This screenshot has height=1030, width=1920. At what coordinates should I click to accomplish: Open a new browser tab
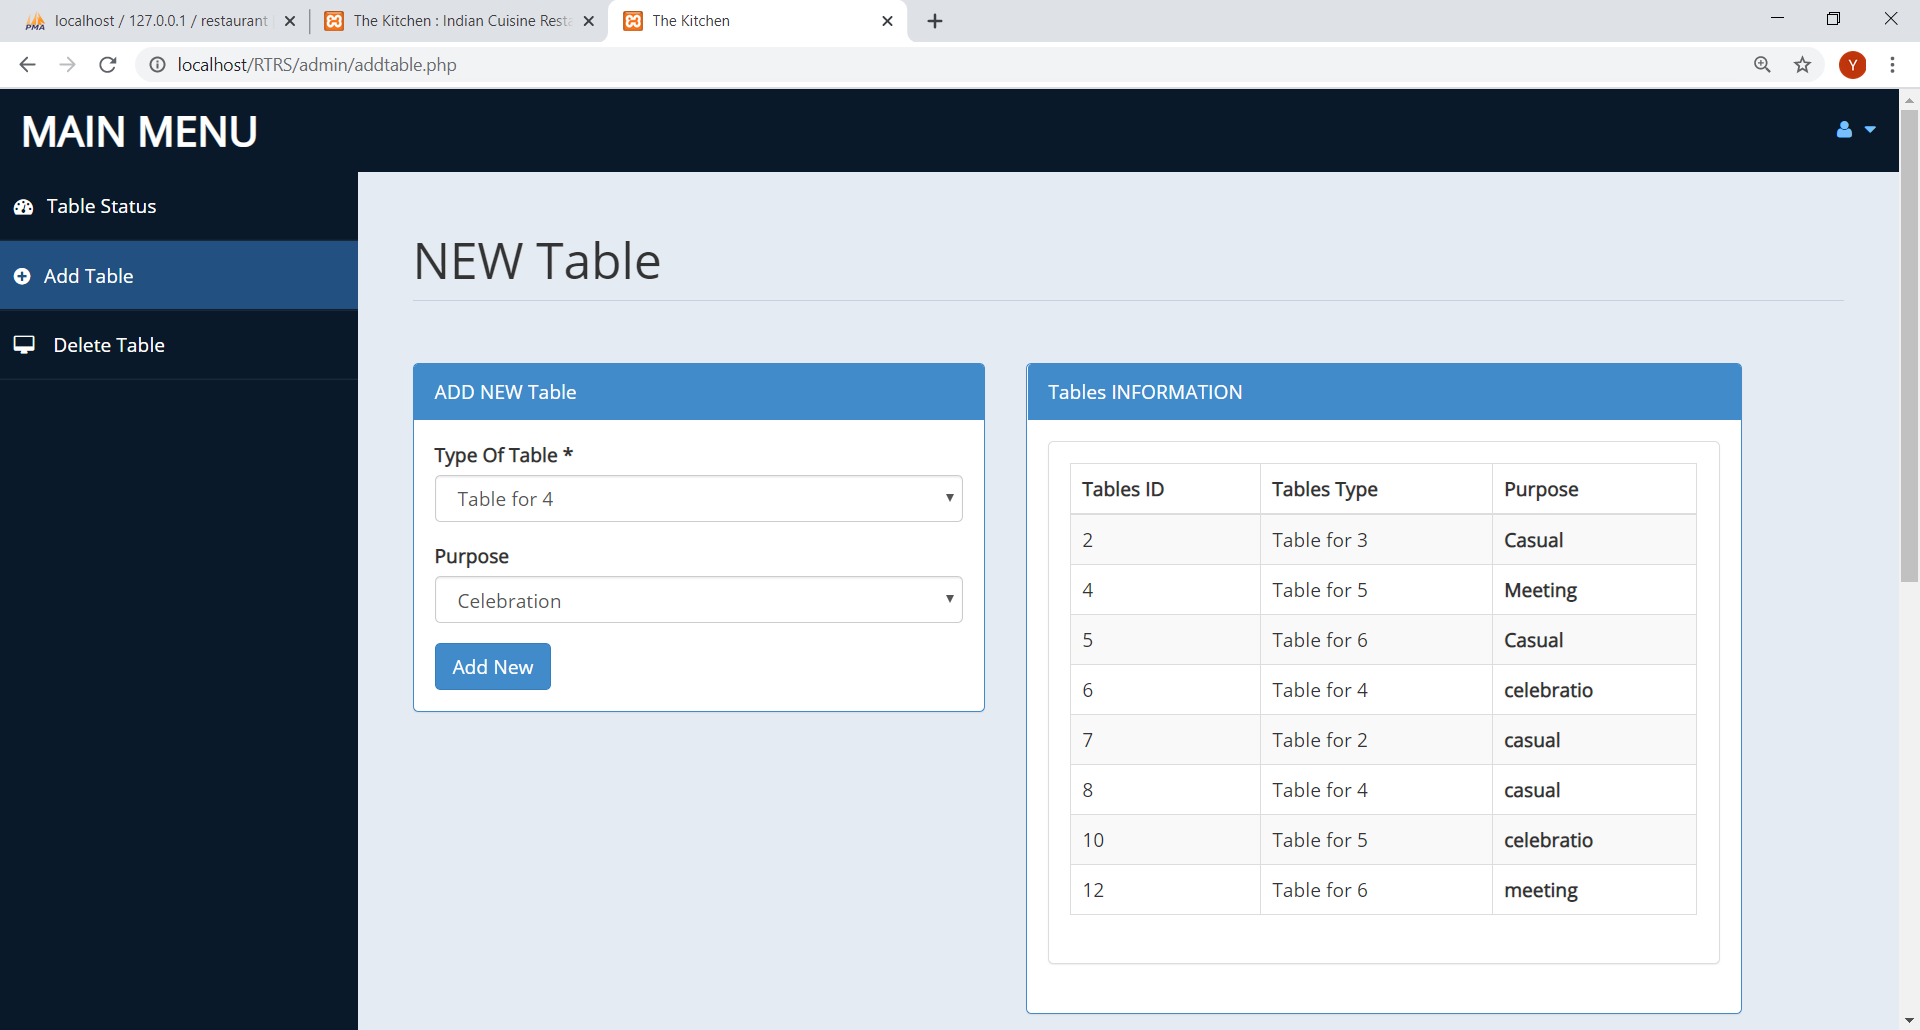click(x=934, y=20)
